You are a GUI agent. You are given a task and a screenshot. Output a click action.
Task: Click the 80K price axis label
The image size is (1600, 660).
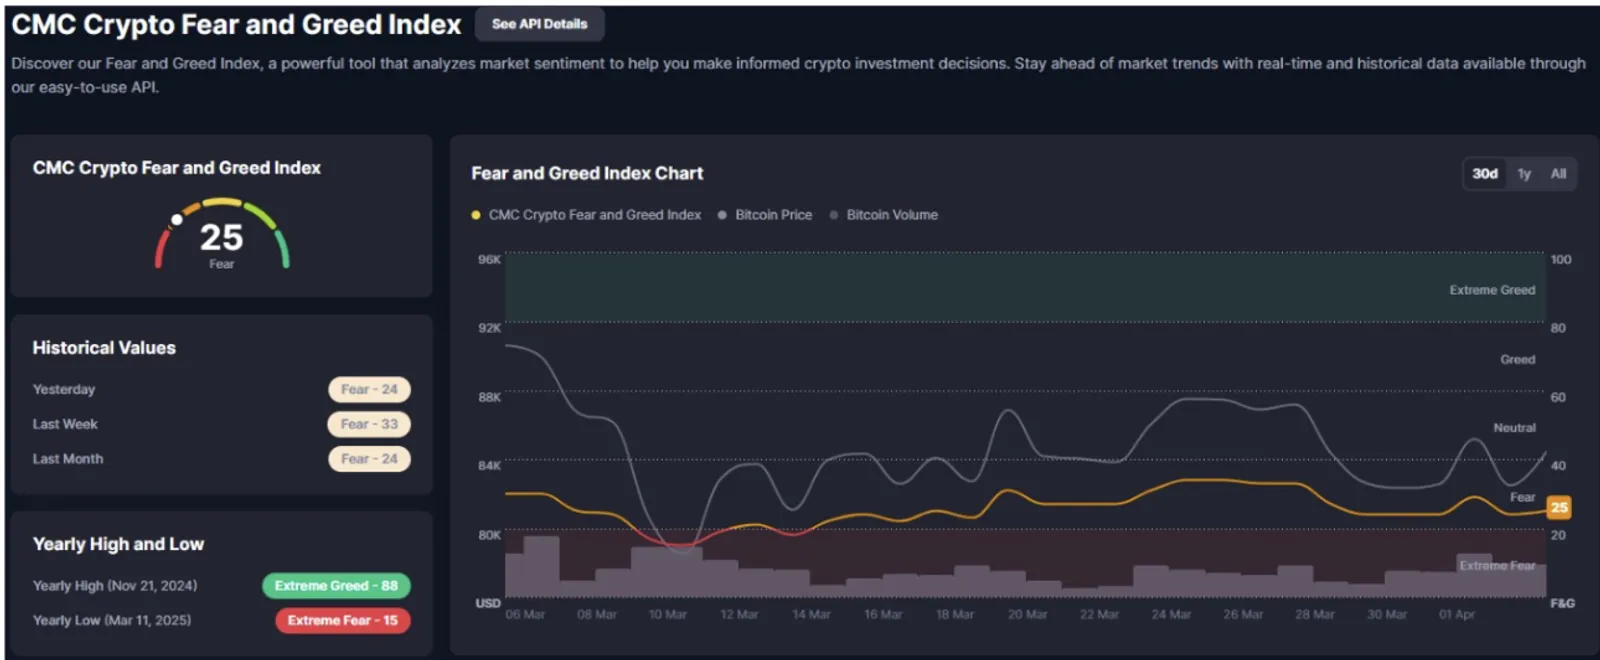[489, 536]
